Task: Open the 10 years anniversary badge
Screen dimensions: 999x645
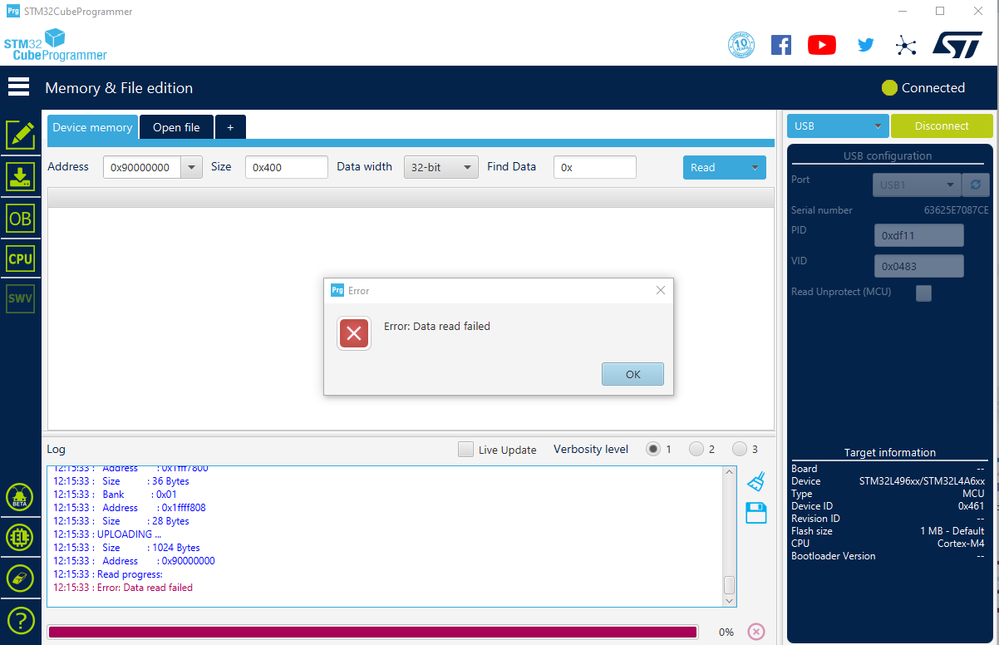Action: coord(741,45)
